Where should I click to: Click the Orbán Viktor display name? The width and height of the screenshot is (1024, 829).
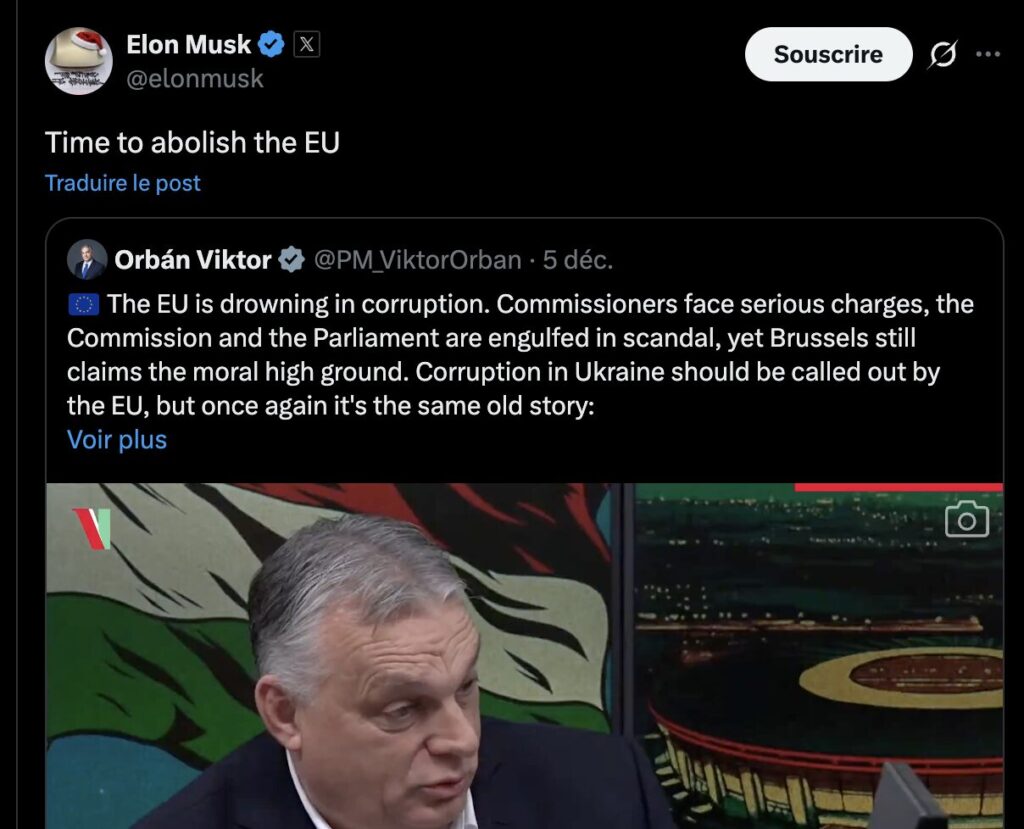(x=193, y=259)
